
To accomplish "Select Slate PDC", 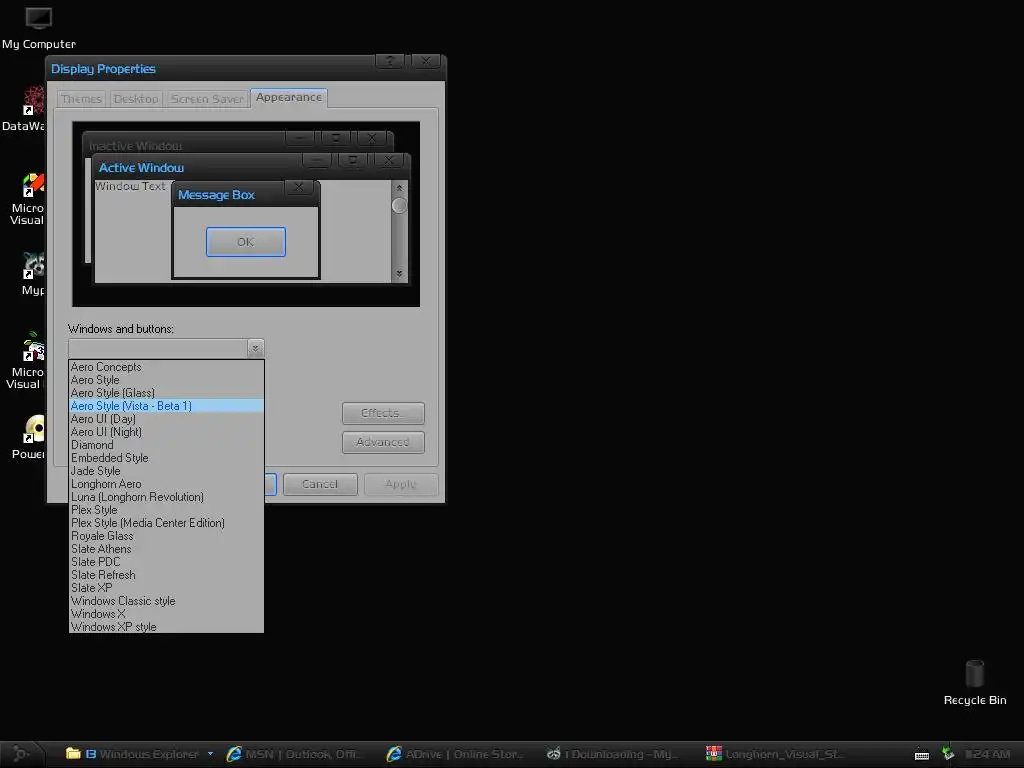I will click(167, 562).
